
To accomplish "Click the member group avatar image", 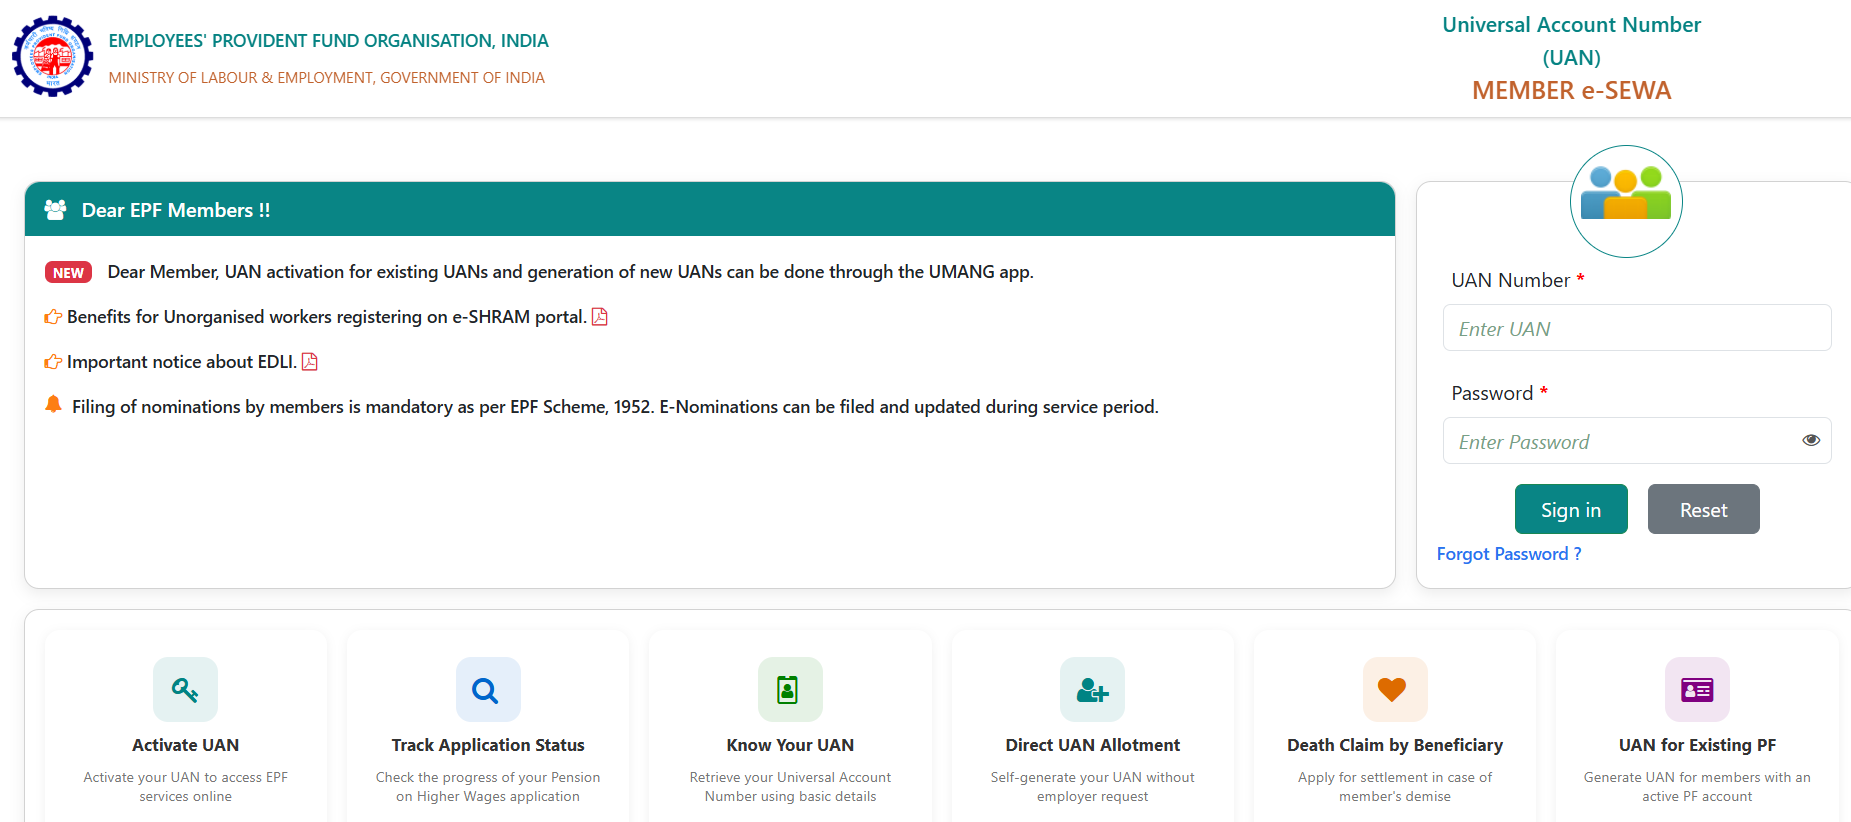I will click(x=1625, y=201).
